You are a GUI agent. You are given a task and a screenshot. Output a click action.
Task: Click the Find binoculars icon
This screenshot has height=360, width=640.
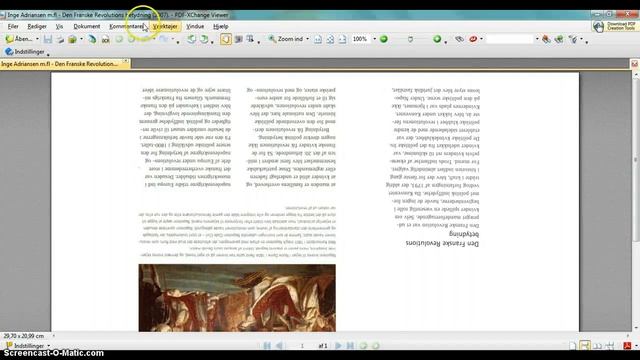pos(459,39)
